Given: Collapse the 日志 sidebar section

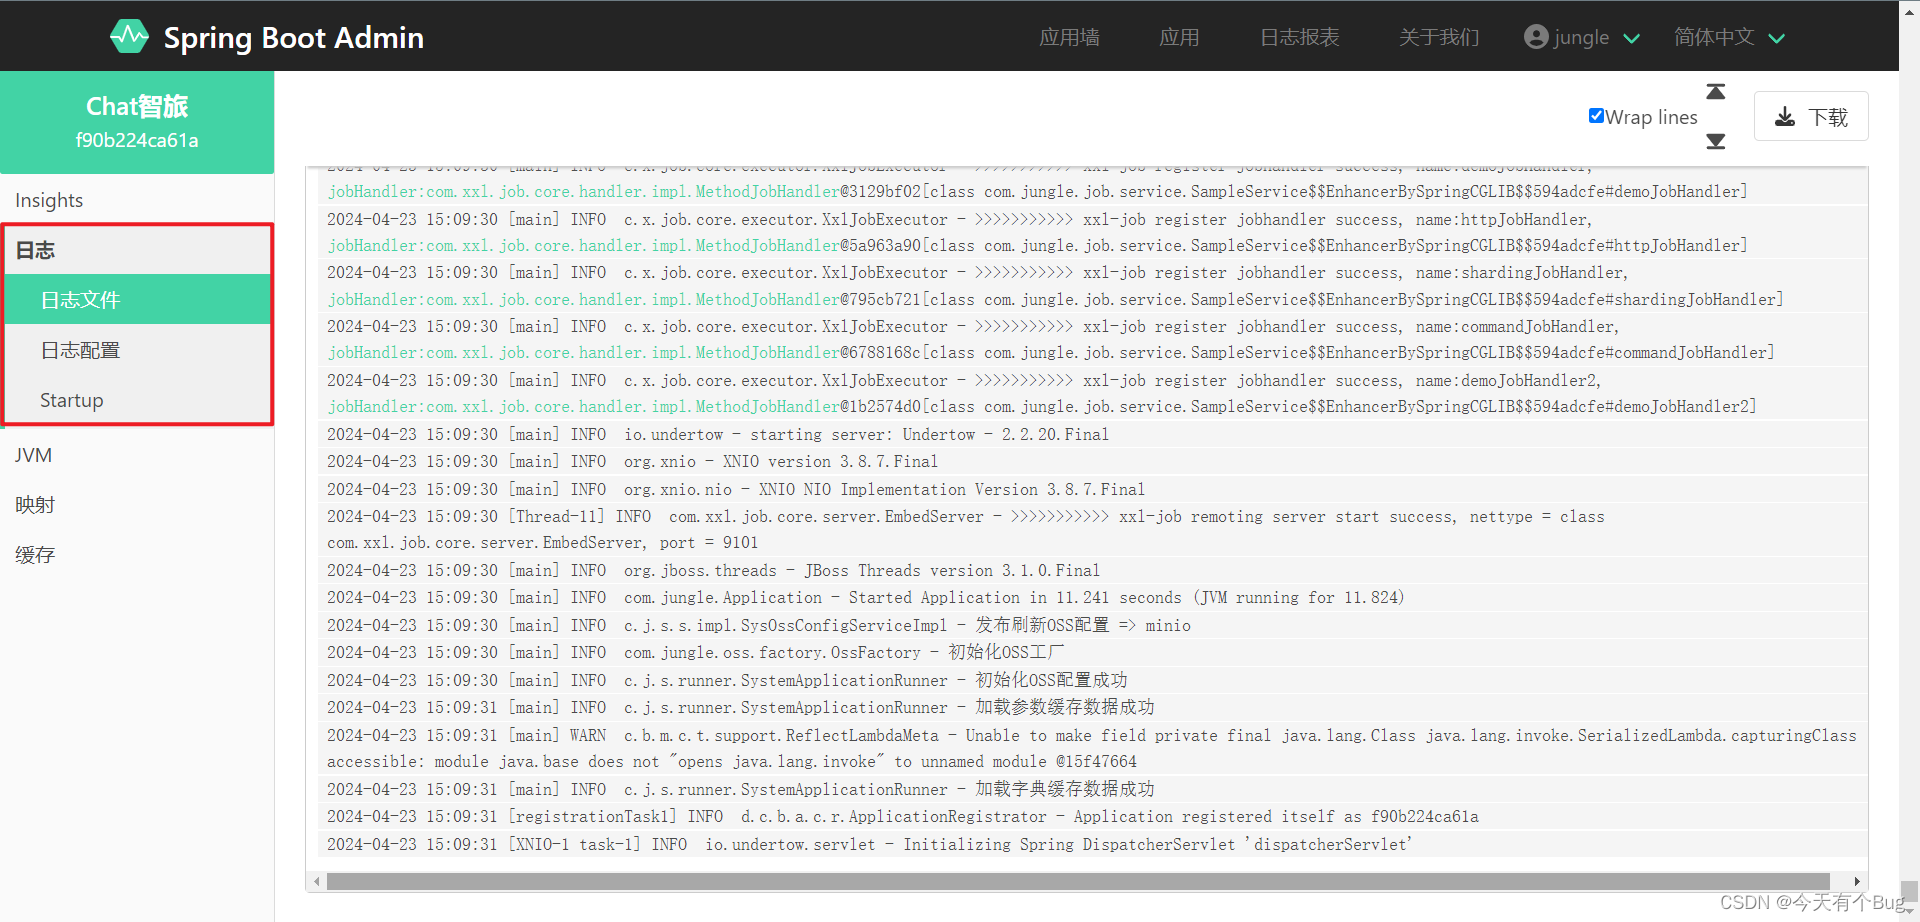Looking at the screenshot, I should (35, 250).
